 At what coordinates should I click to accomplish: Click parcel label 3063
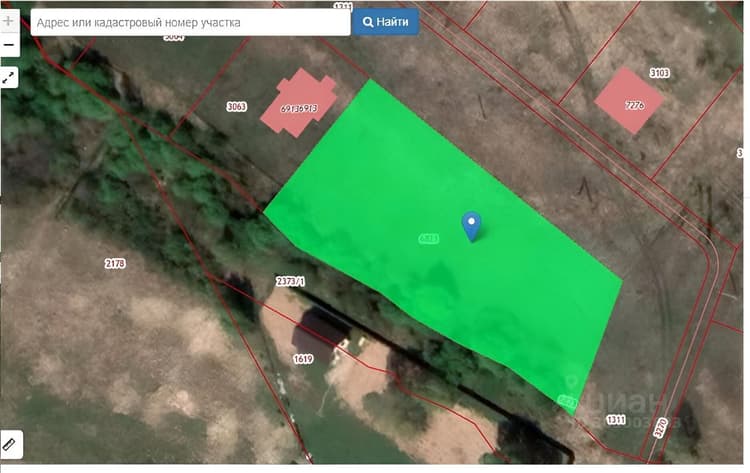tap(236, 106)
